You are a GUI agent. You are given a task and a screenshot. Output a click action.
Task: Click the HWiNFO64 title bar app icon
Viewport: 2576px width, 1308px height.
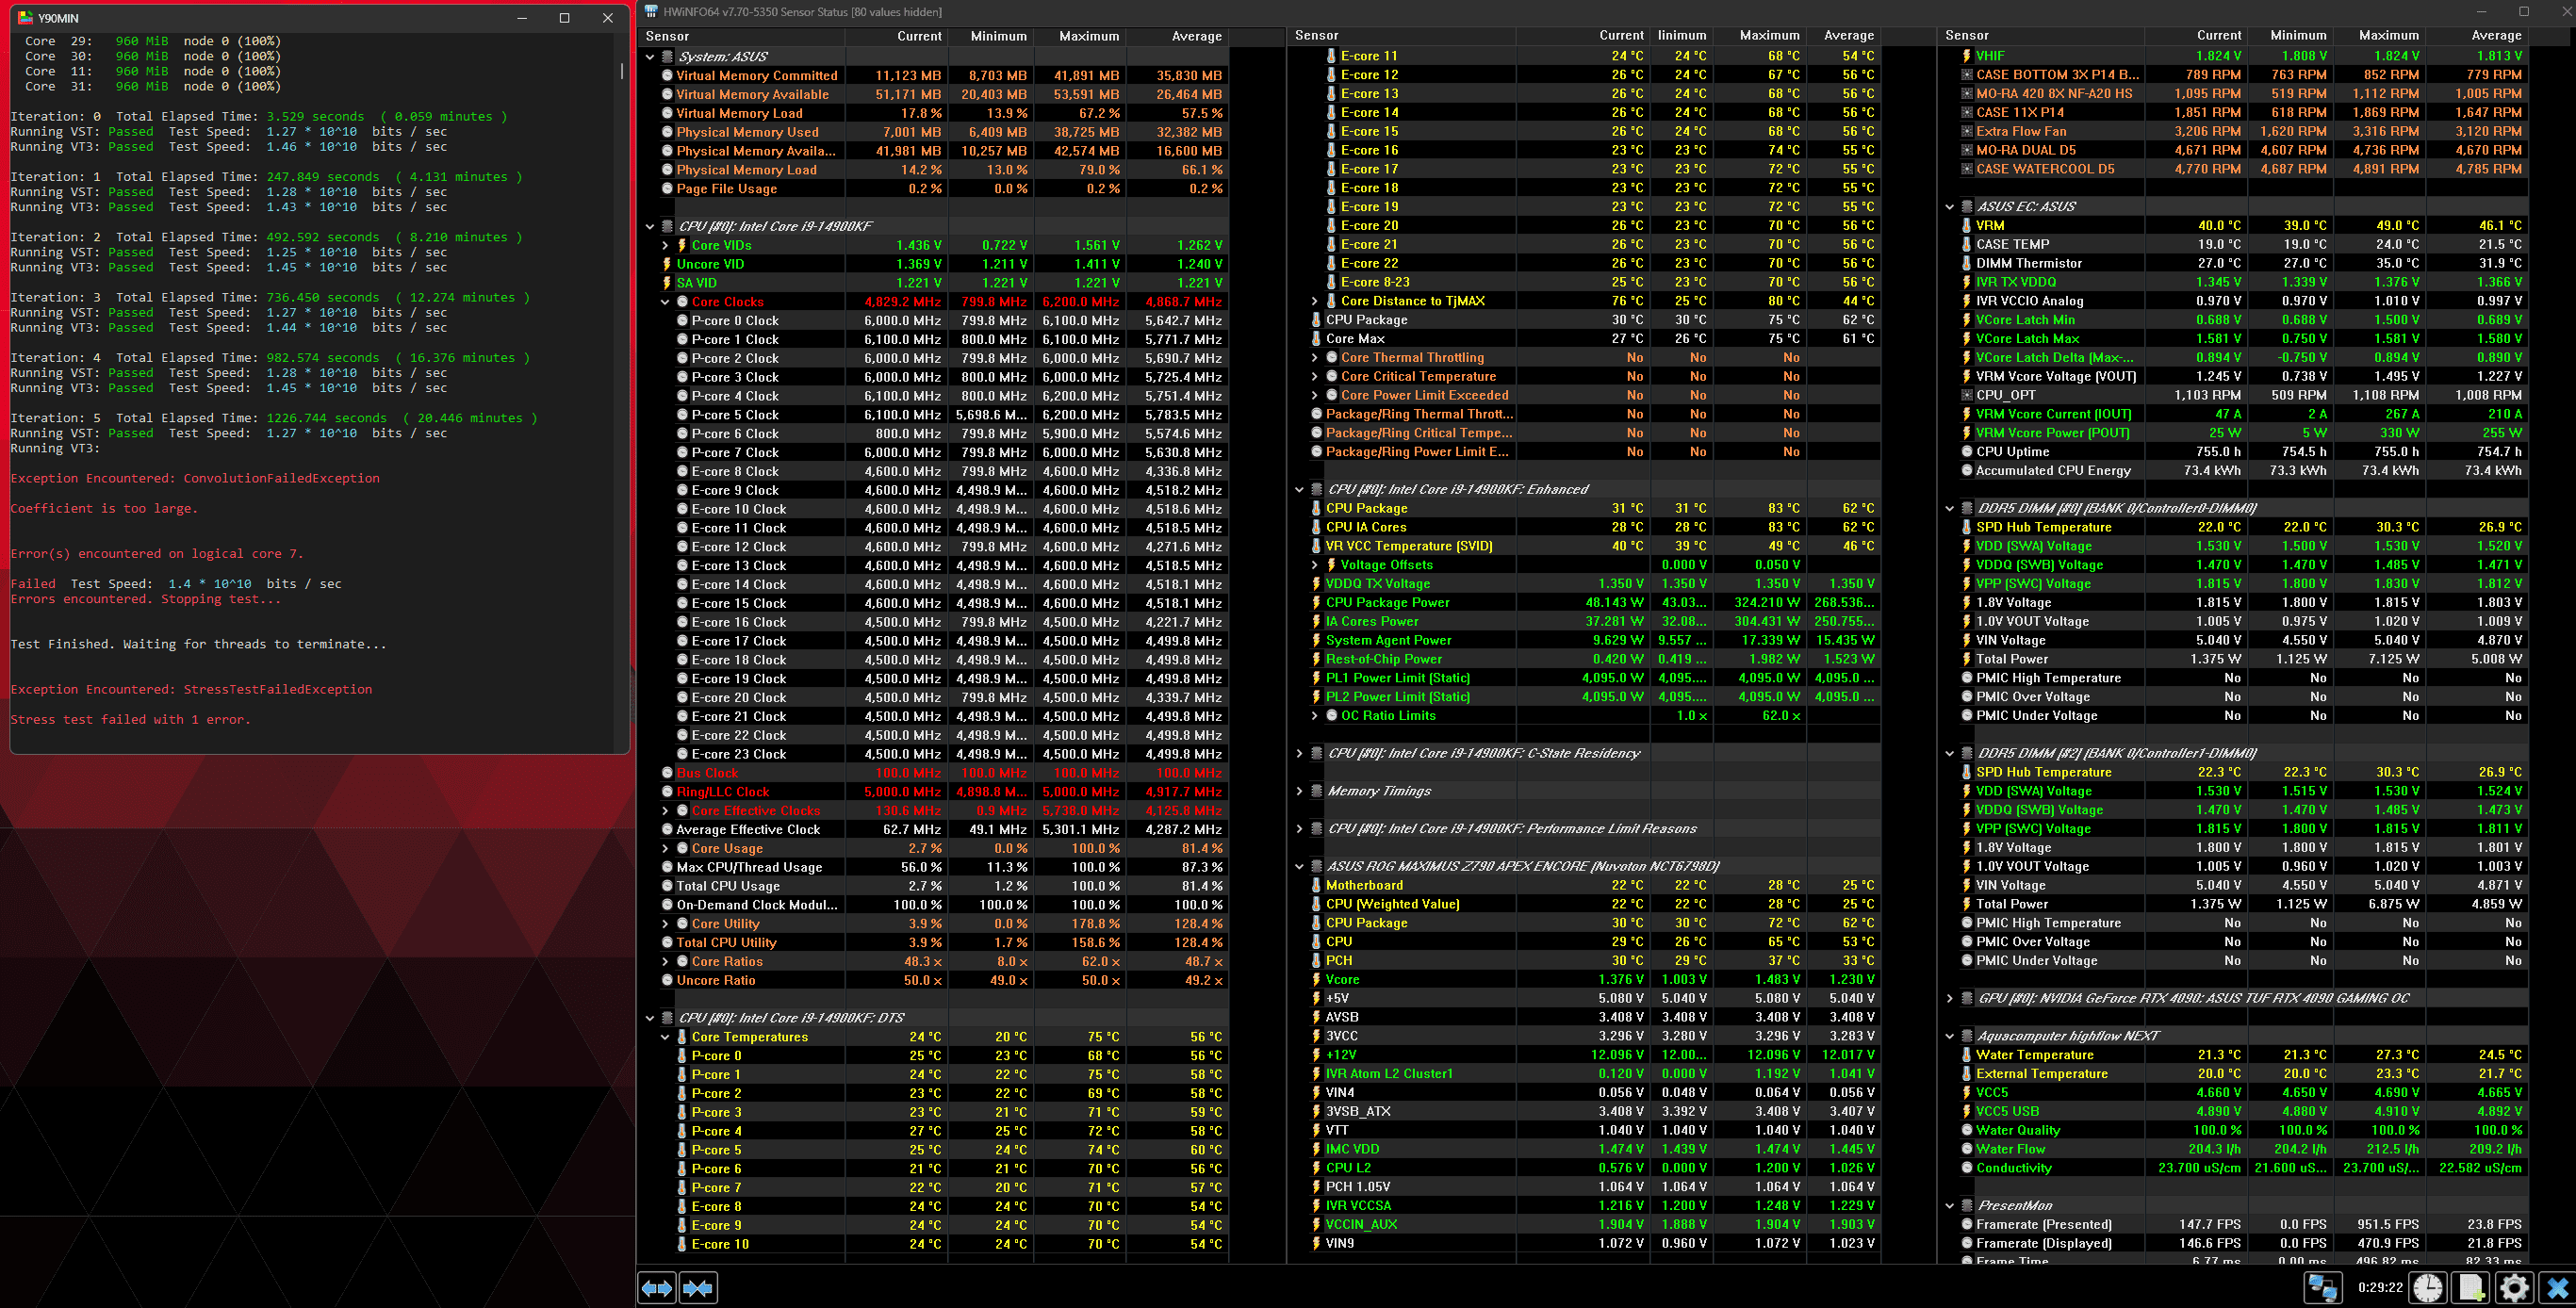pyautogui.click(x=651, y=12)
